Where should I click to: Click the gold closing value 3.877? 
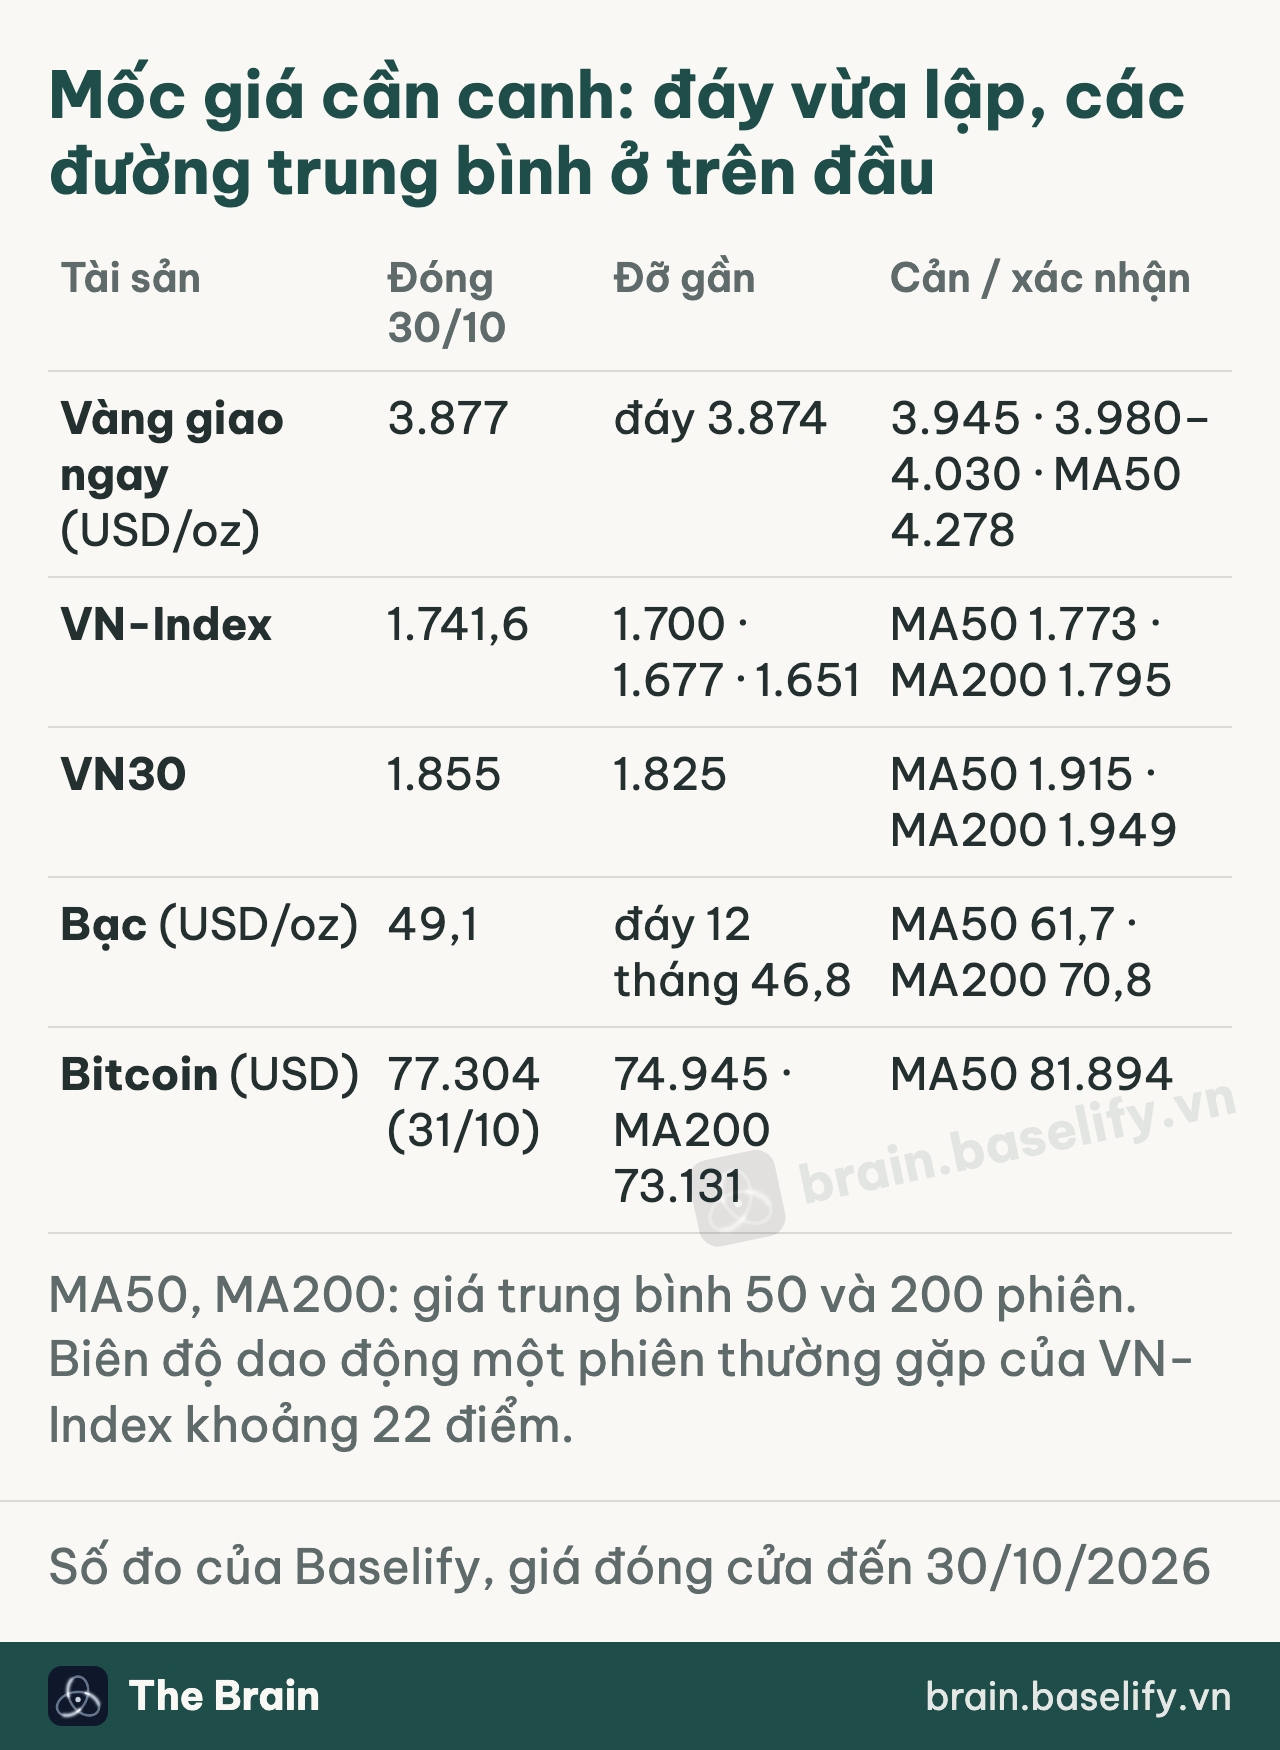448,418
